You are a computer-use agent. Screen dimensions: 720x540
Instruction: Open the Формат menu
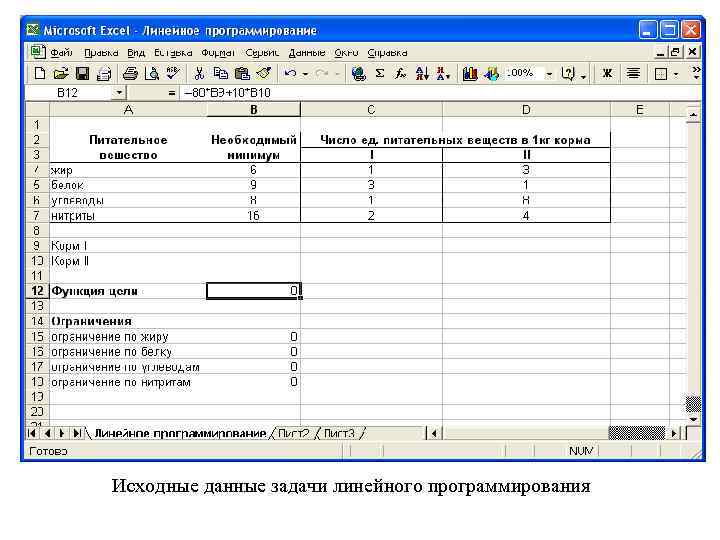(219, 53)
